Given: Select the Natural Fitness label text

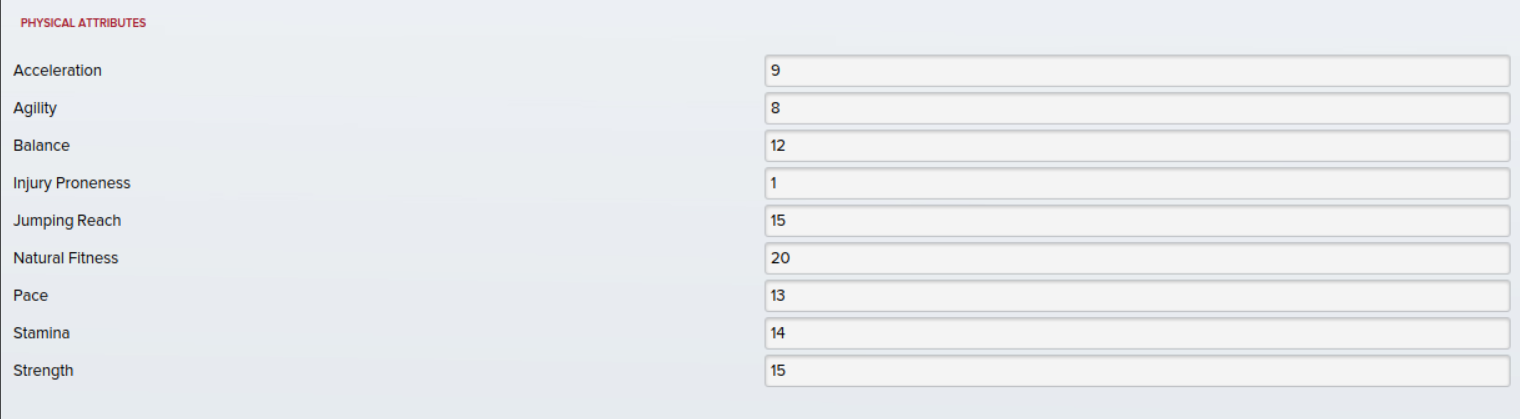Looking at the screenshot, I should tap(66, 258).
